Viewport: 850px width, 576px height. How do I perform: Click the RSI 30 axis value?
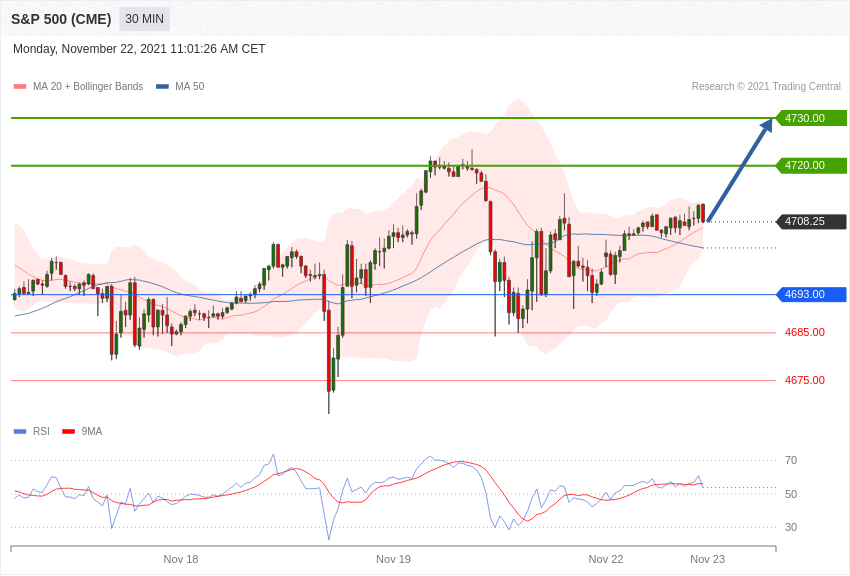[x=791, y=527]
